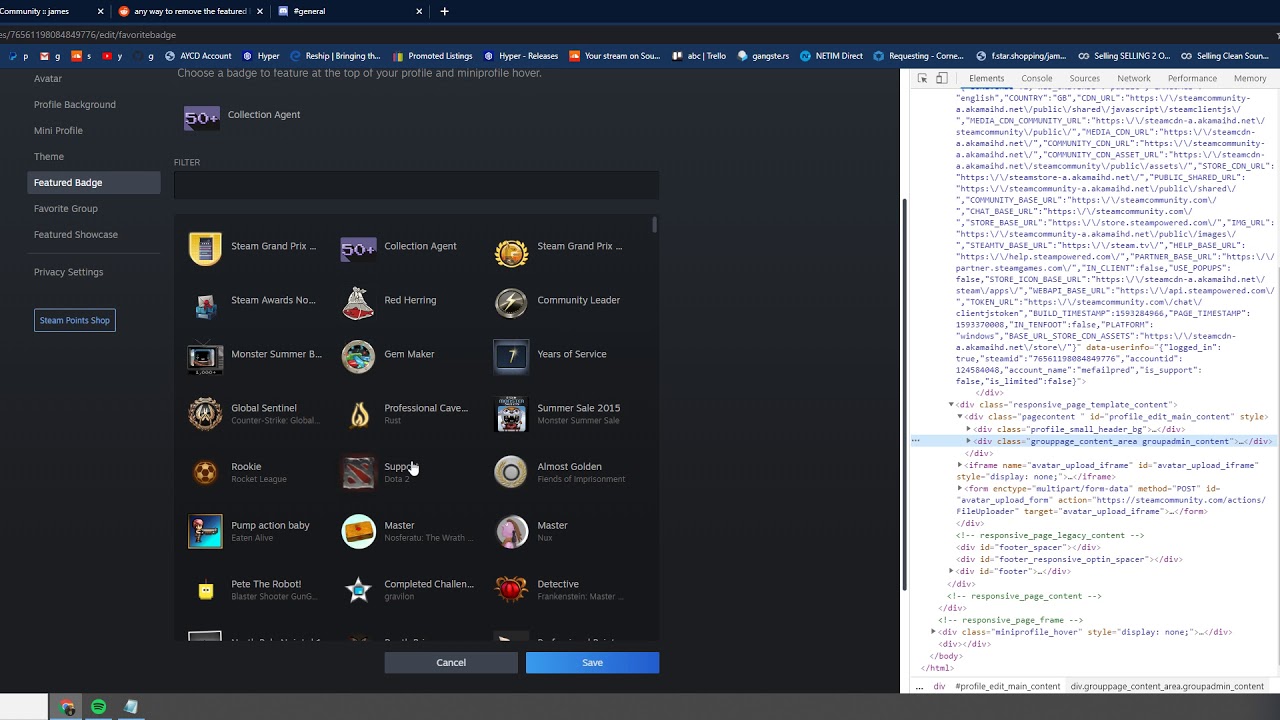Open the abc | Trello bookmark
The height and width of the screenshot is (720, 1280).
click(699, 56)
